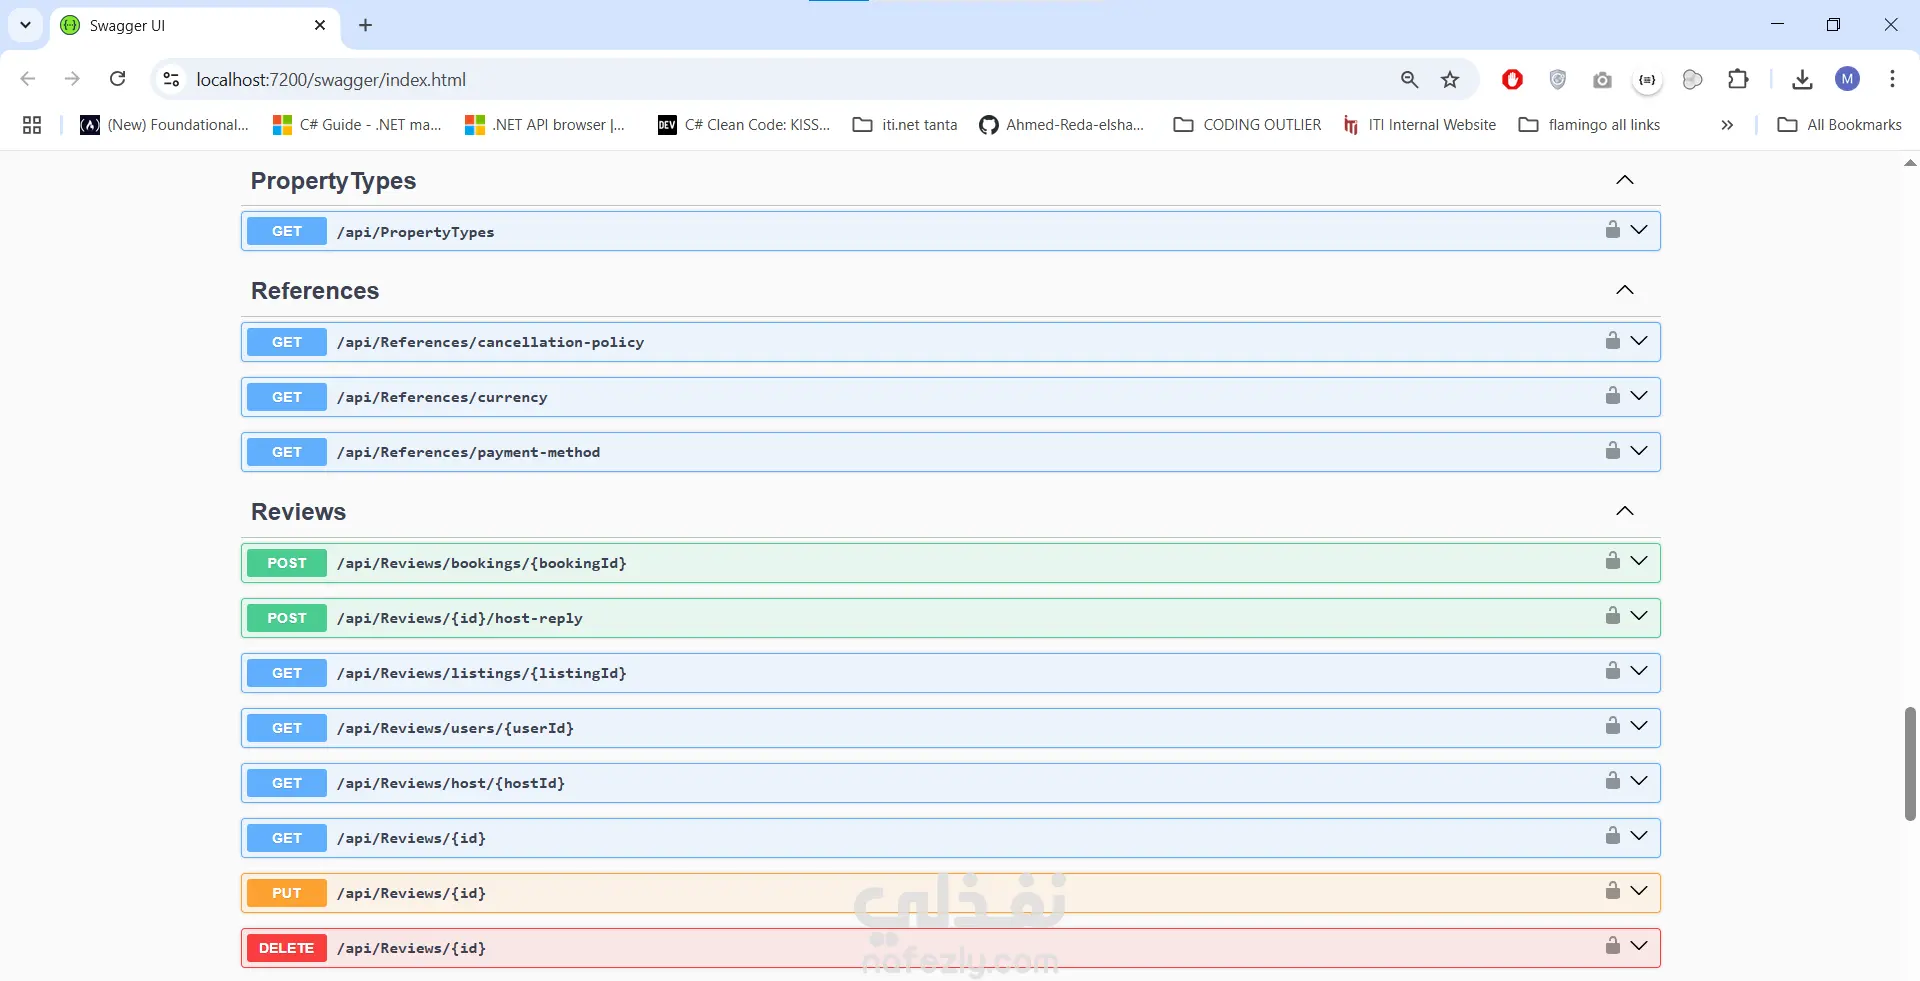The image size is (1920, 981).
Task: Click the GET badge for /api/PropertyTypes
Action: coord(287,231)
